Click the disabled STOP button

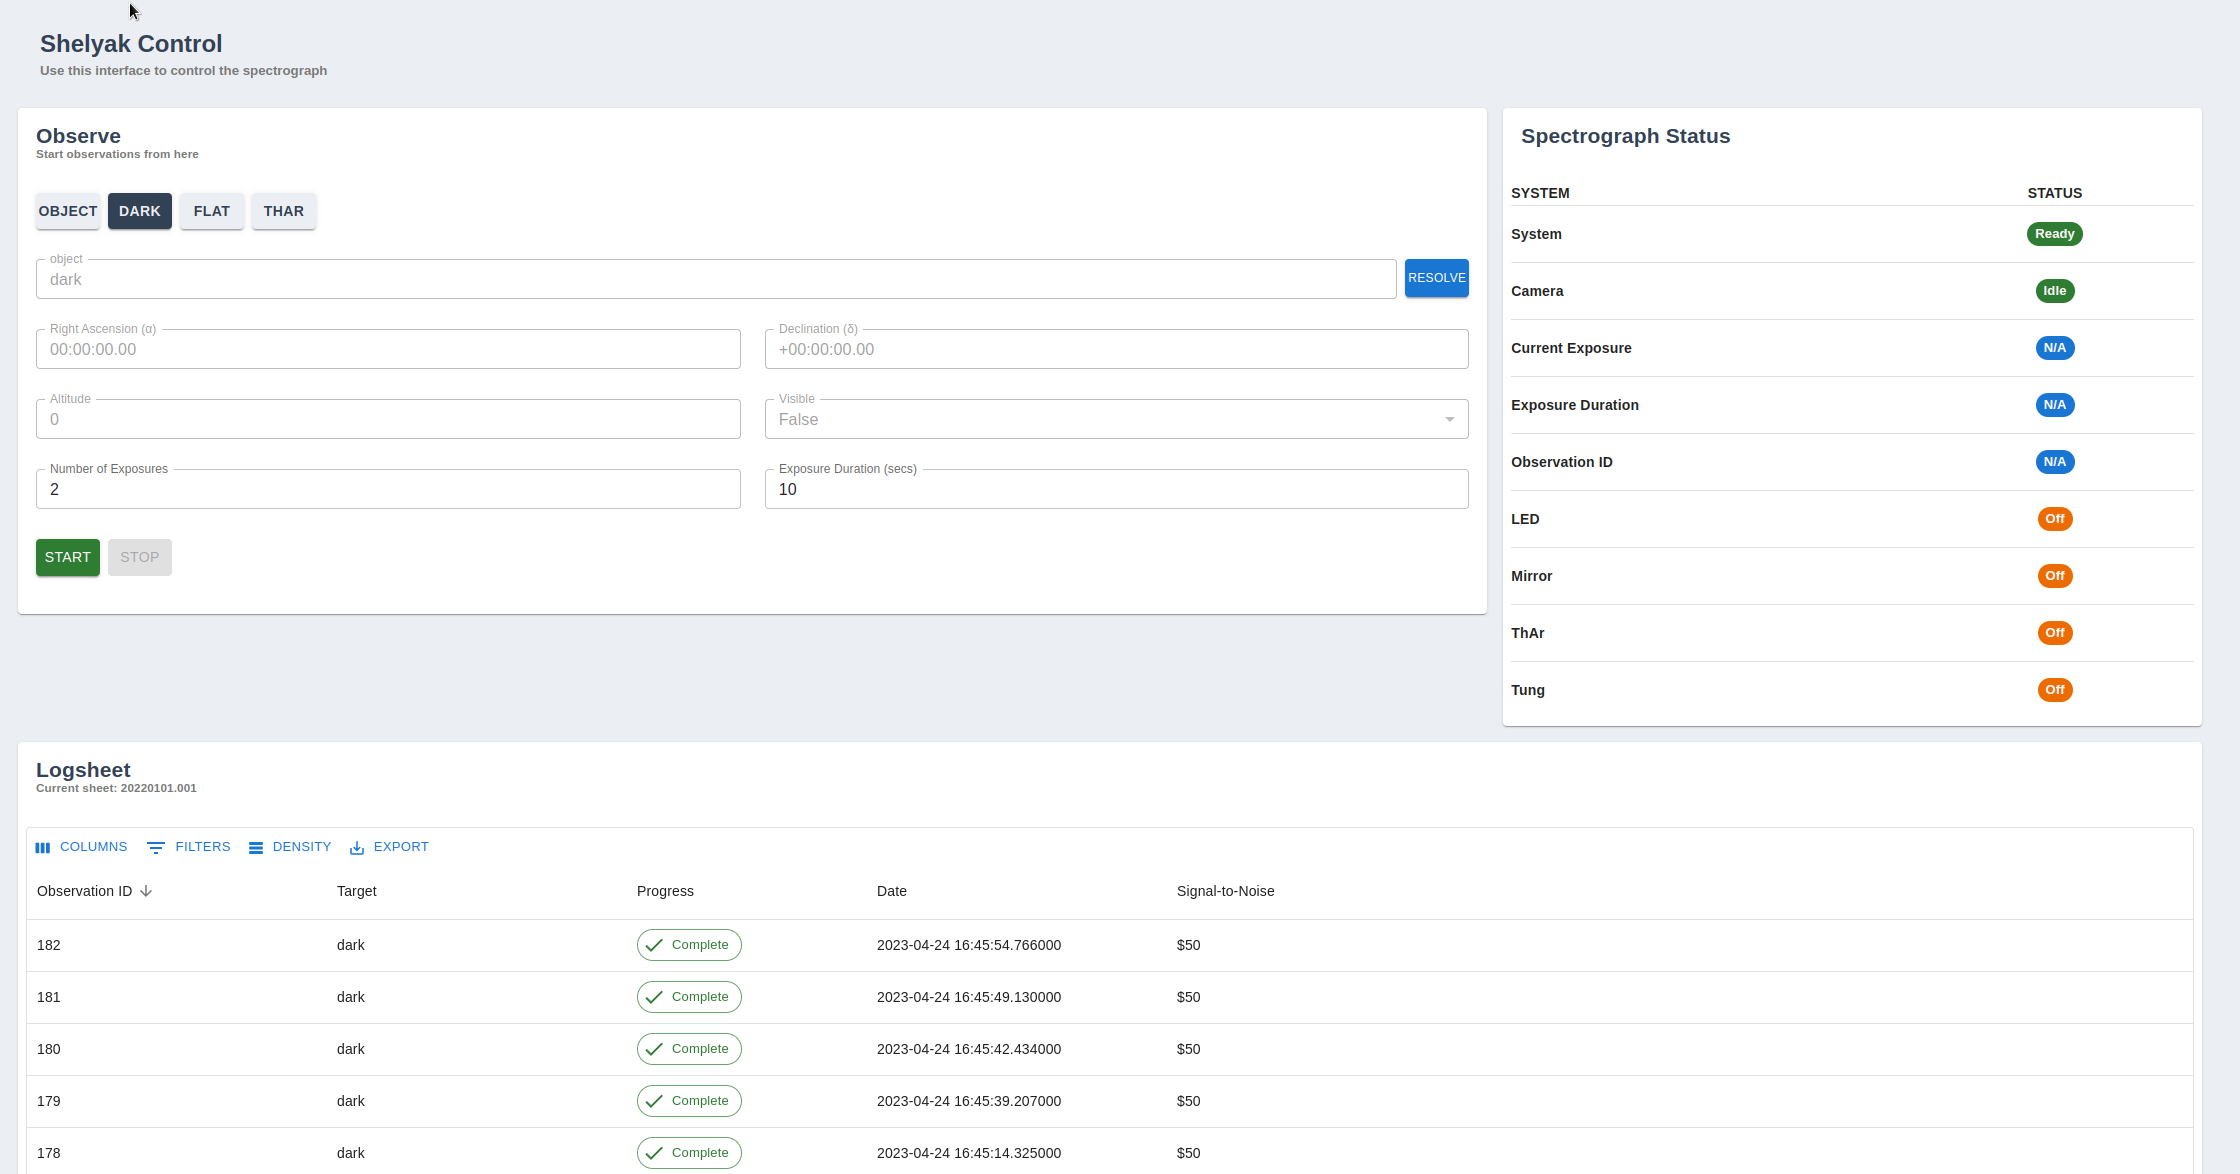tap(140, 557)
